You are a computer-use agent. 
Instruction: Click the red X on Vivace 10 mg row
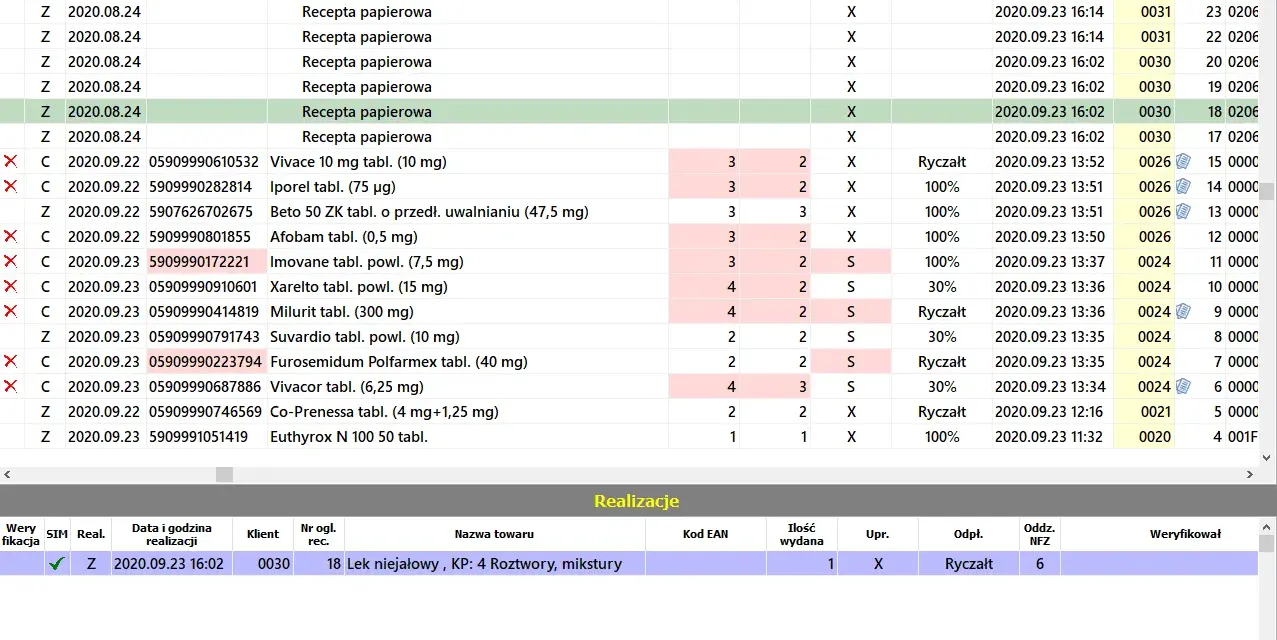click(x=11, y=161)
